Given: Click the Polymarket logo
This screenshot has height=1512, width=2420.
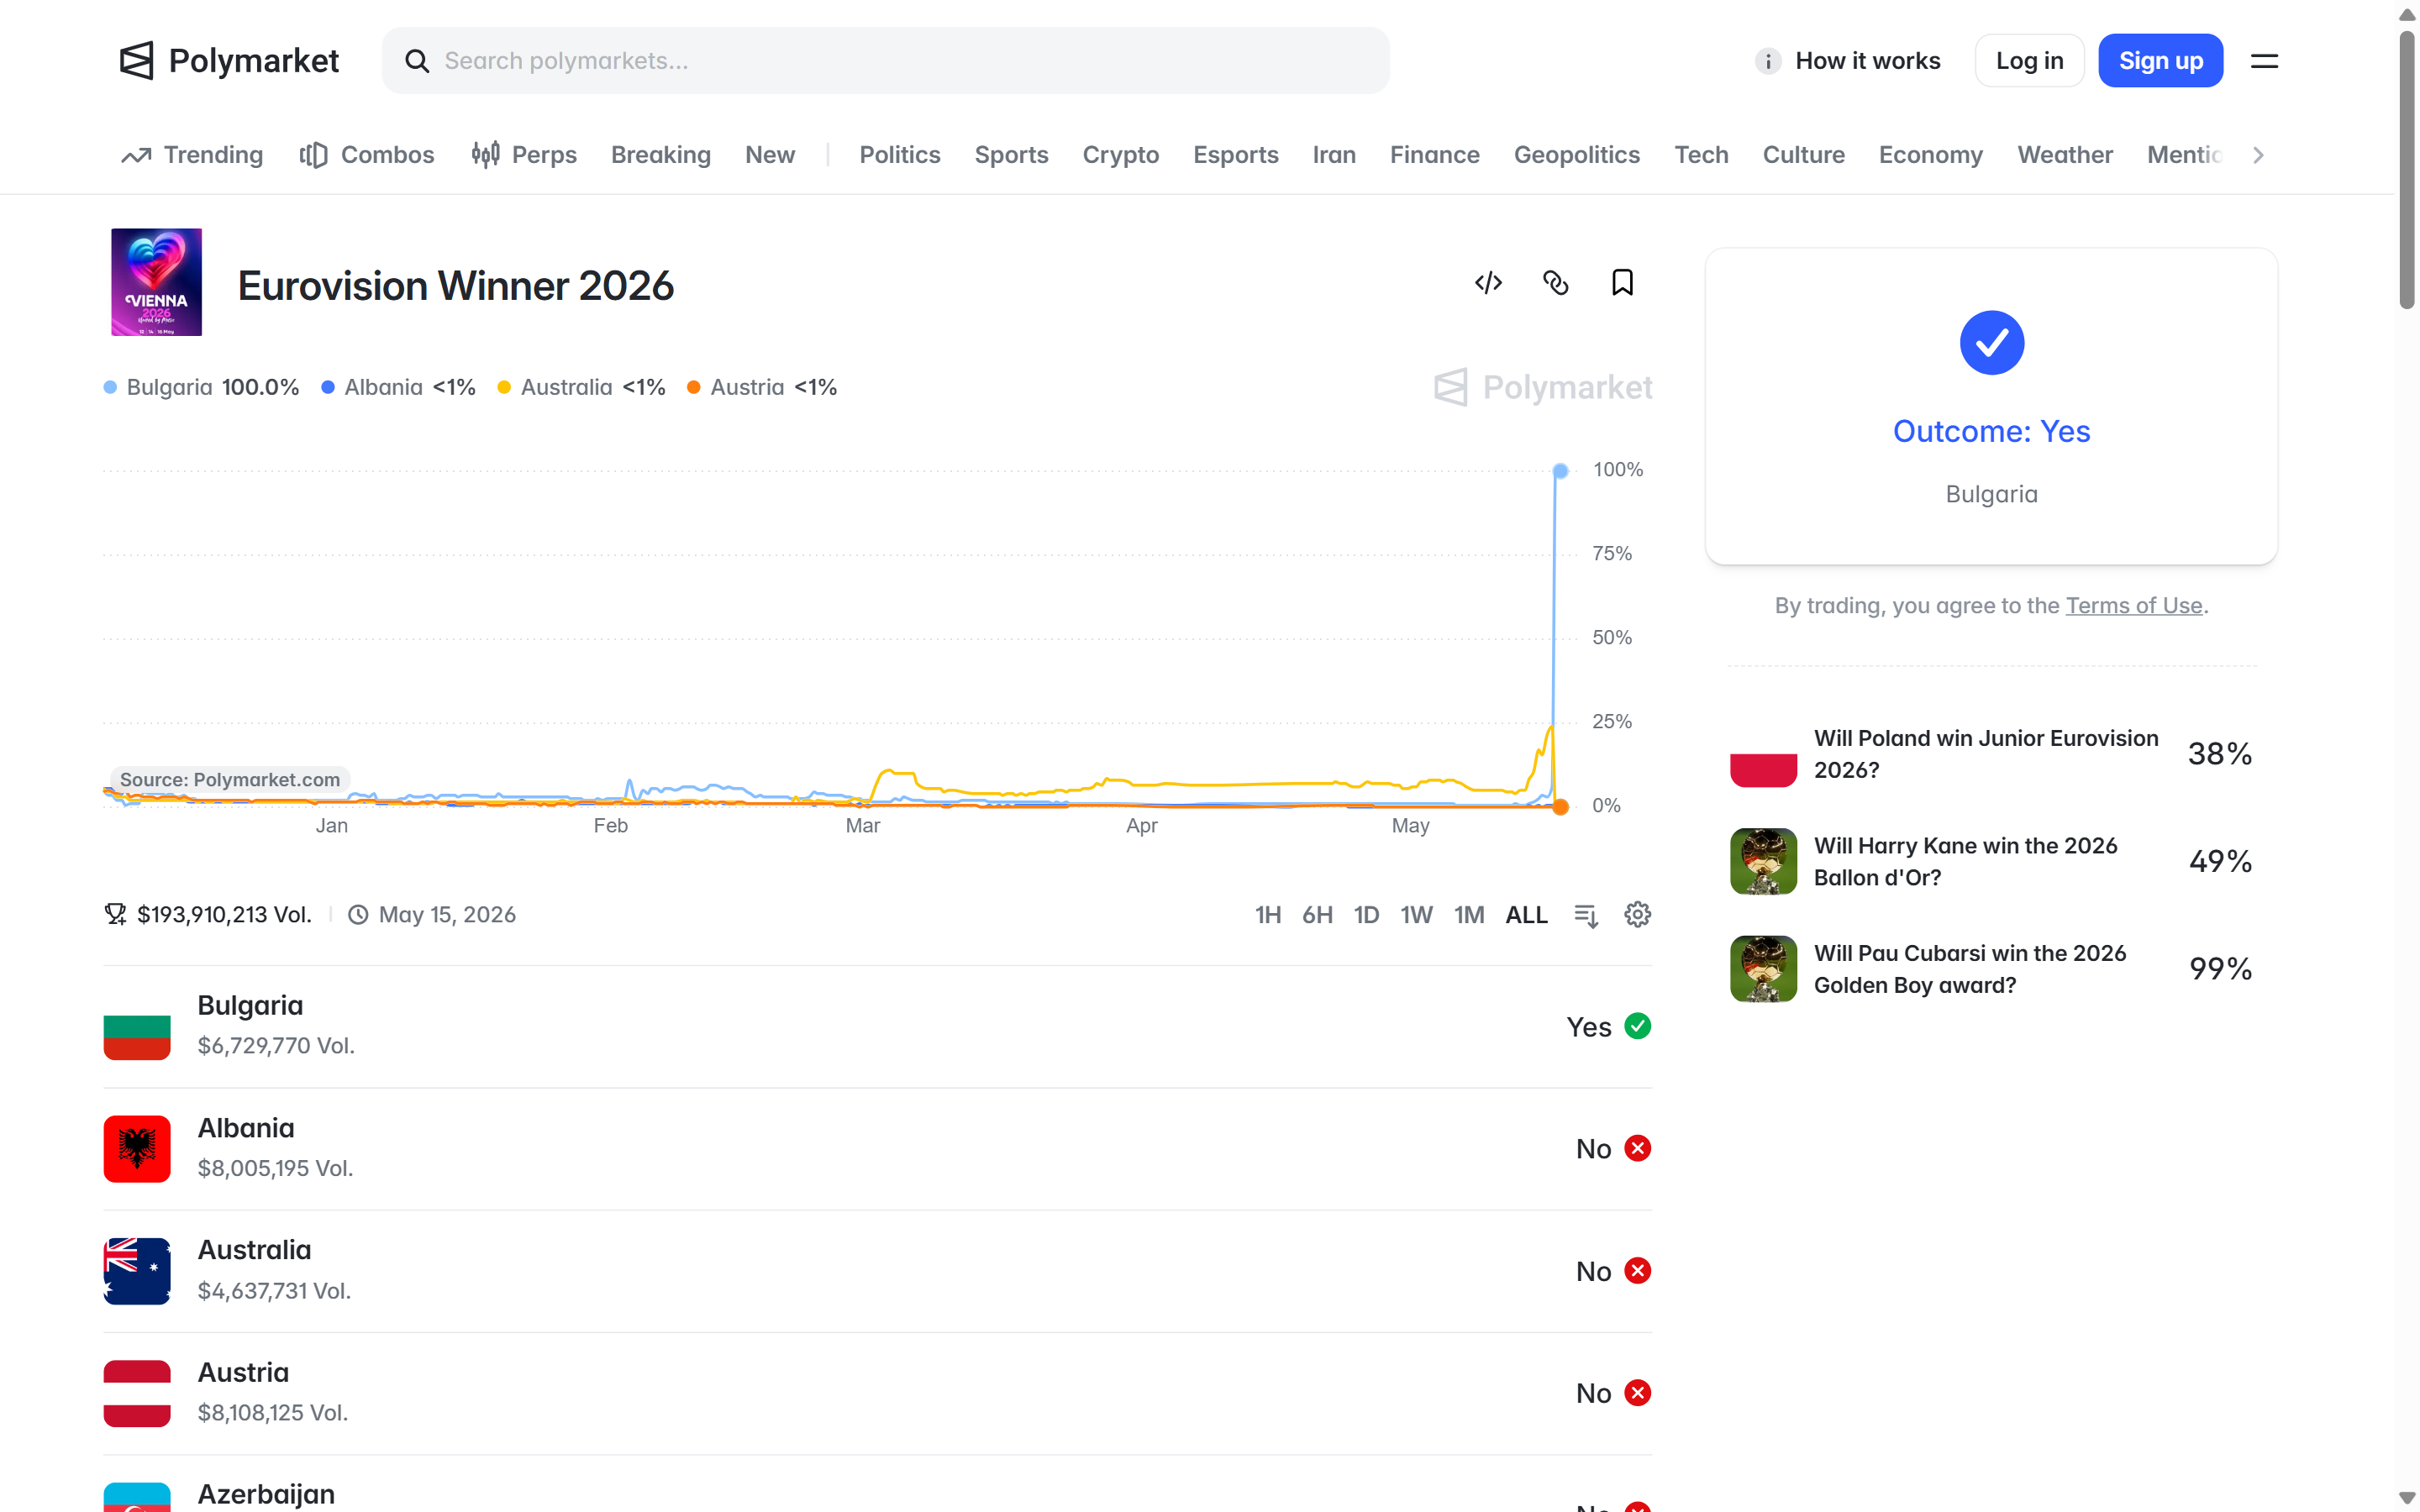Looking at the screenshot, I should 229,61.
